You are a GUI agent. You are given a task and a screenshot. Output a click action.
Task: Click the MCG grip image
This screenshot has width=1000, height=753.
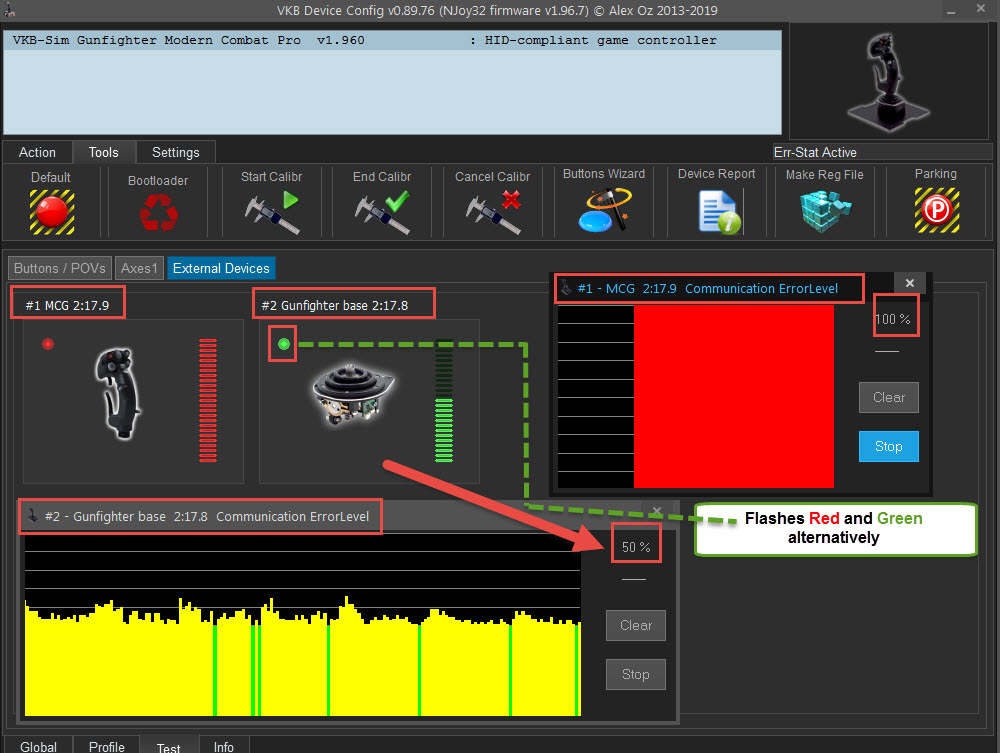(119, 393)
